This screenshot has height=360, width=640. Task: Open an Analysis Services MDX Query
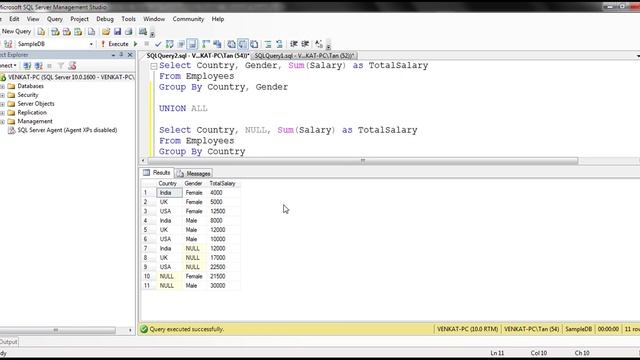pos(55,31)
